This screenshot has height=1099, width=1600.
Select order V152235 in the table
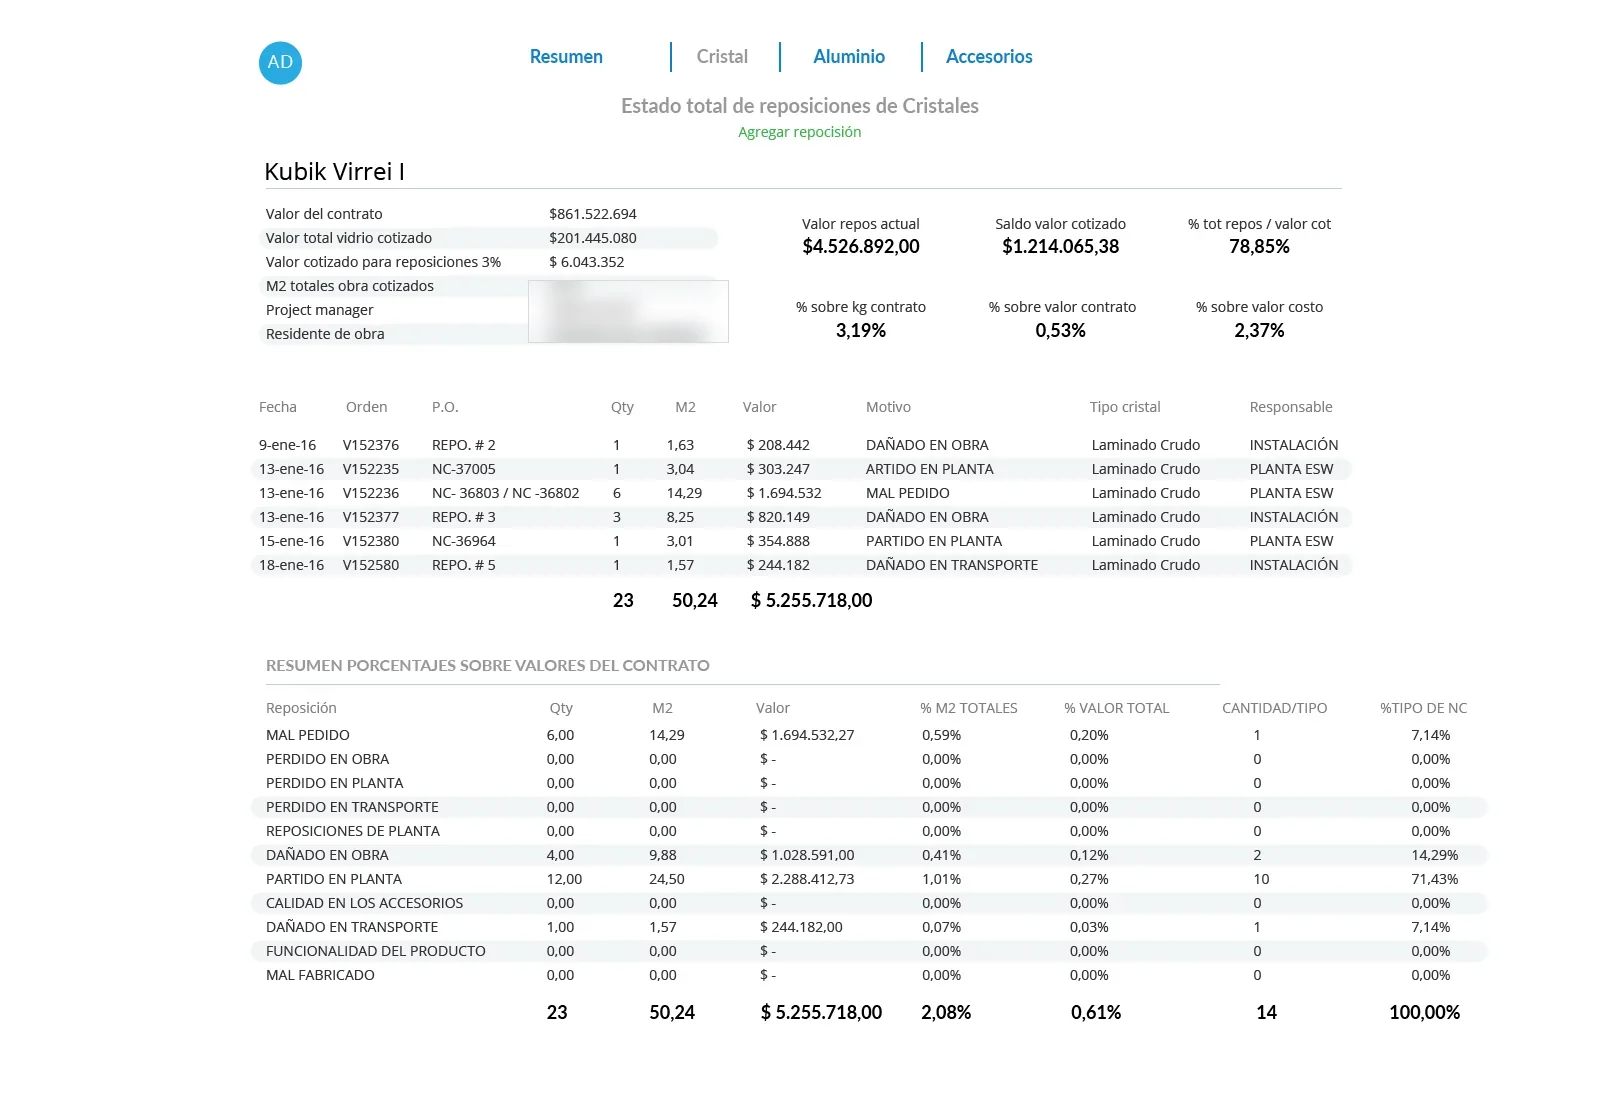tap(800, 469)
